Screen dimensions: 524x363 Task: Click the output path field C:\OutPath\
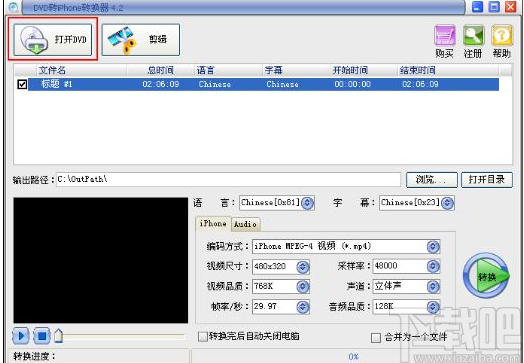(x=228, y=179)
